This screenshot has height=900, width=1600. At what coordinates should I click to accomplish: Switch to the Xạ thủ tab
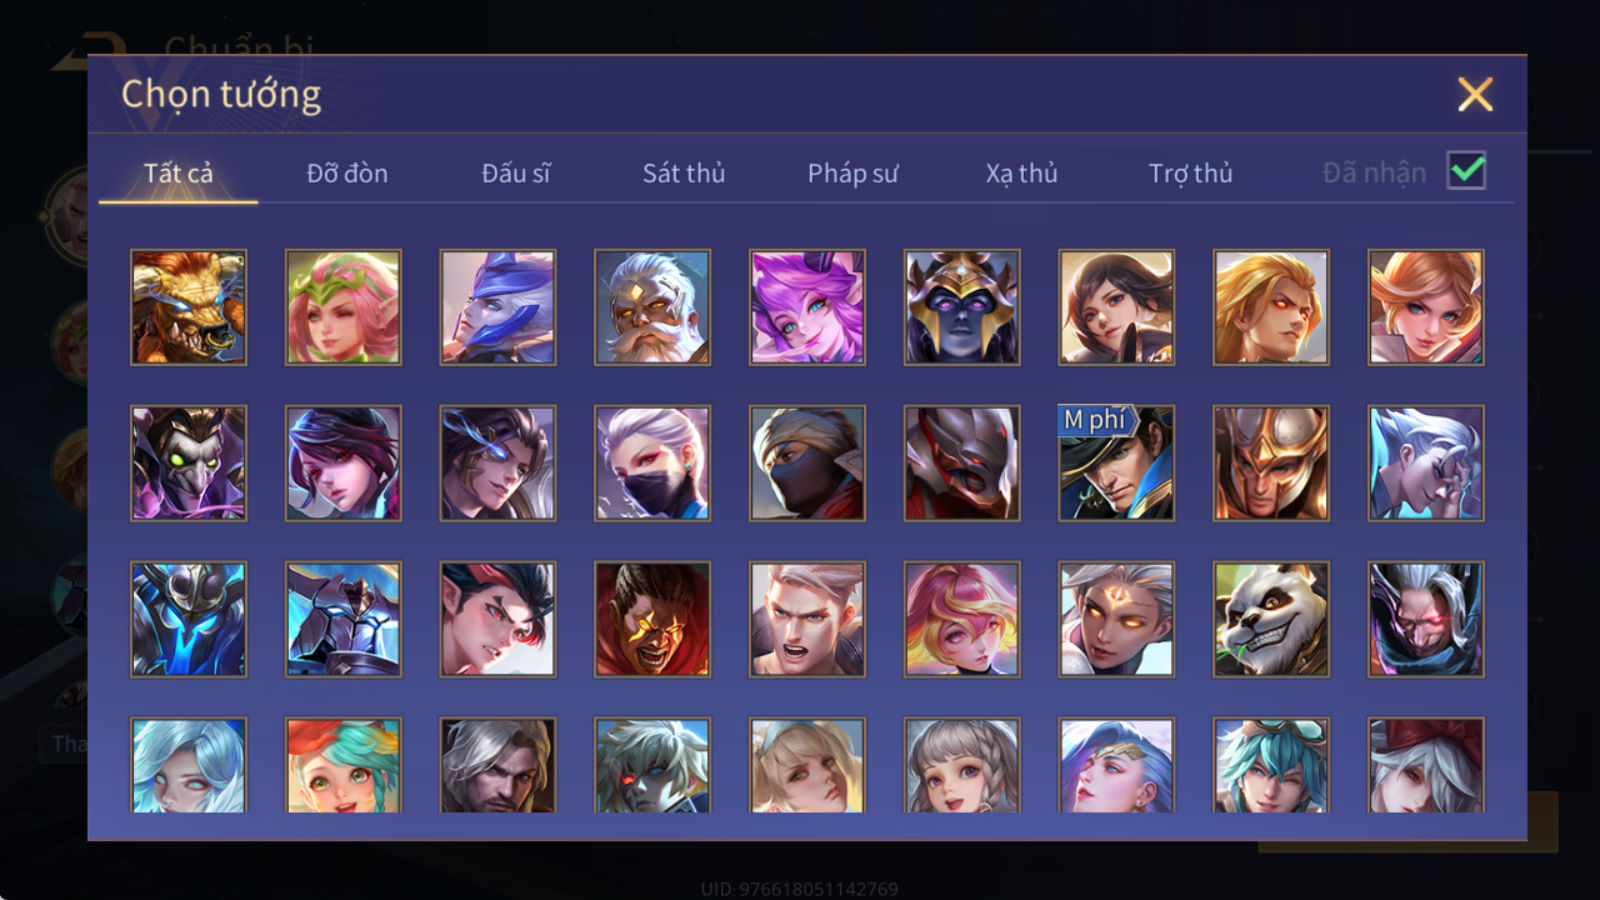pyautogui.click(x=1021, y=173)
